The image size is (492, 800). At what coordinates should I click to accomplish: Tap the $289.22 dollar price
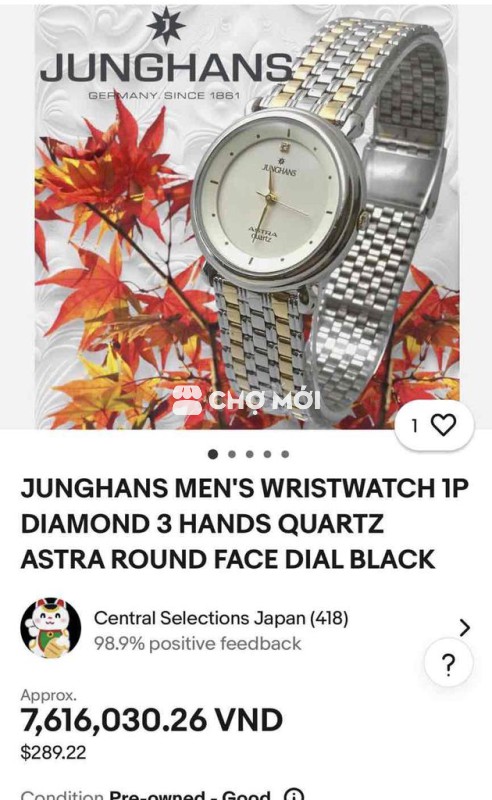(x=53, y=752)
